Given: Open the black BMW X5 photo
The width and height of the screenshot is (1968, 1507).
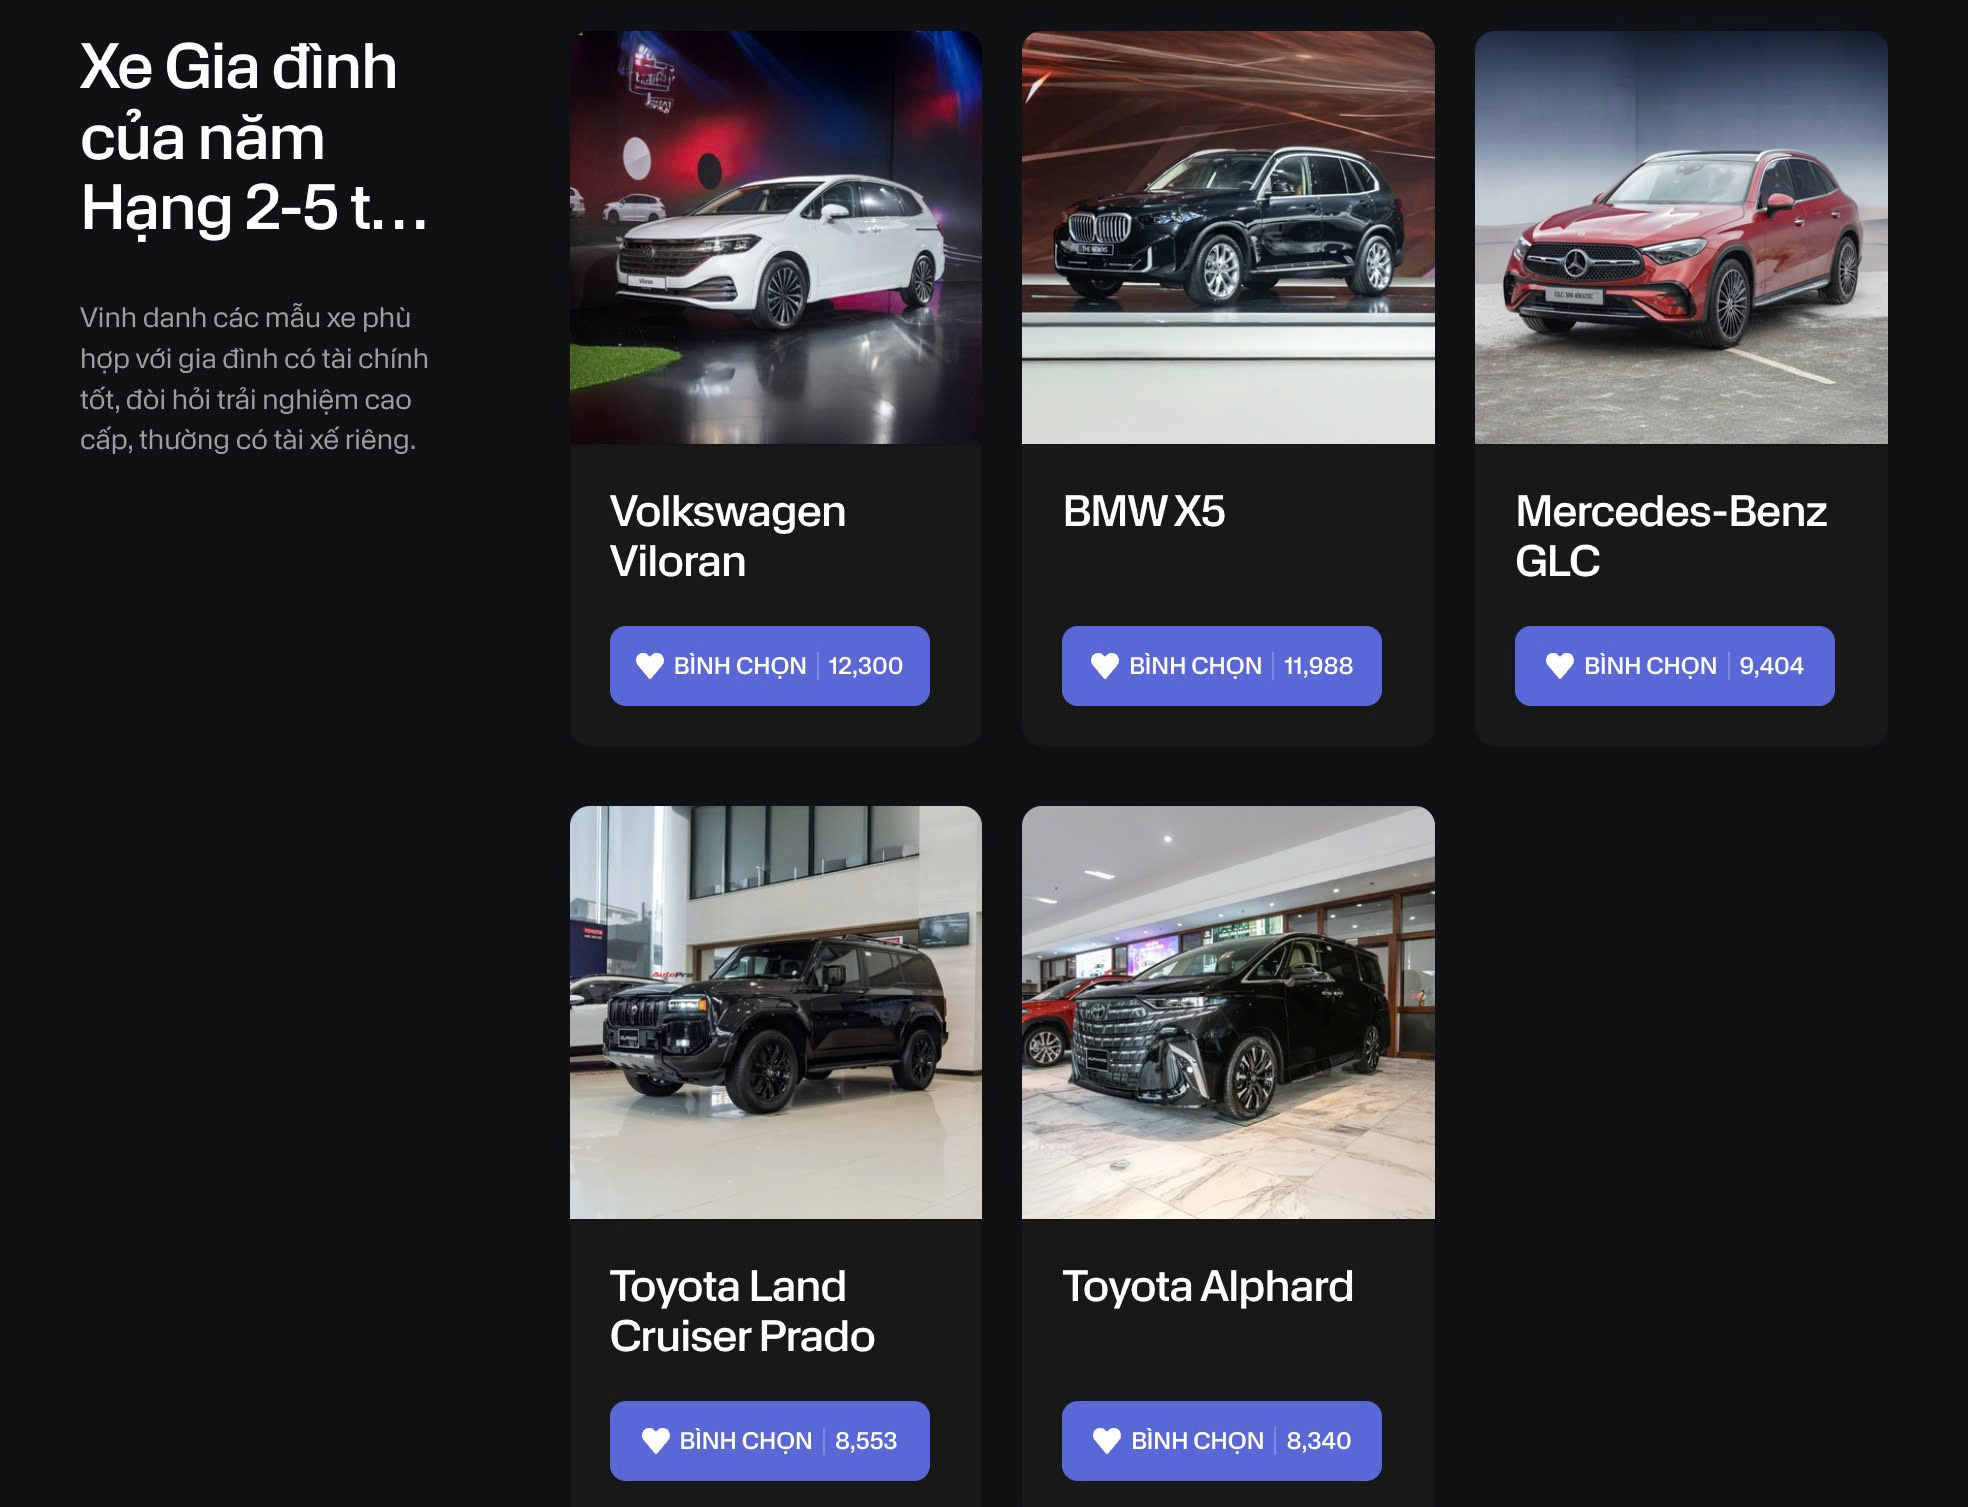Looking at the screenshot, I should [x=1228, y=237].
